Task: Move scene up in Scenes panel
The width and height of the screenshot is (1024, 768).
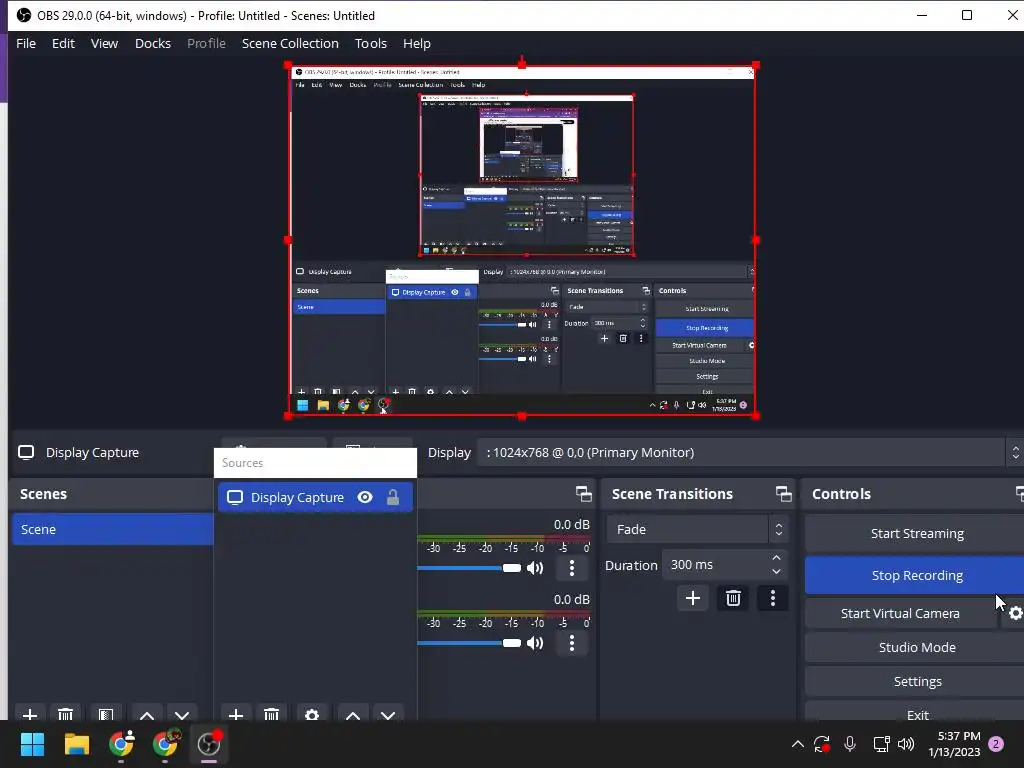Action: pos(147,715)
